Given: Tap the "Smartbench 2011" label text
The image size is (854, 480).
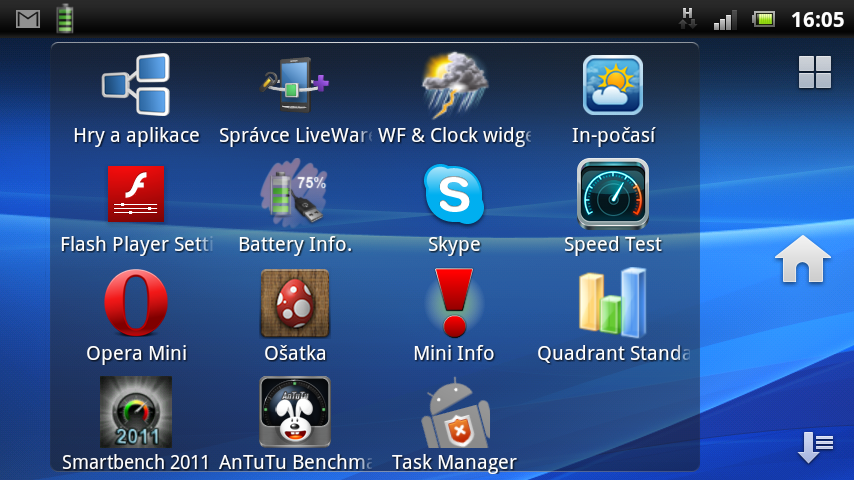Looking at the screenshot, I should coord(136,462).
